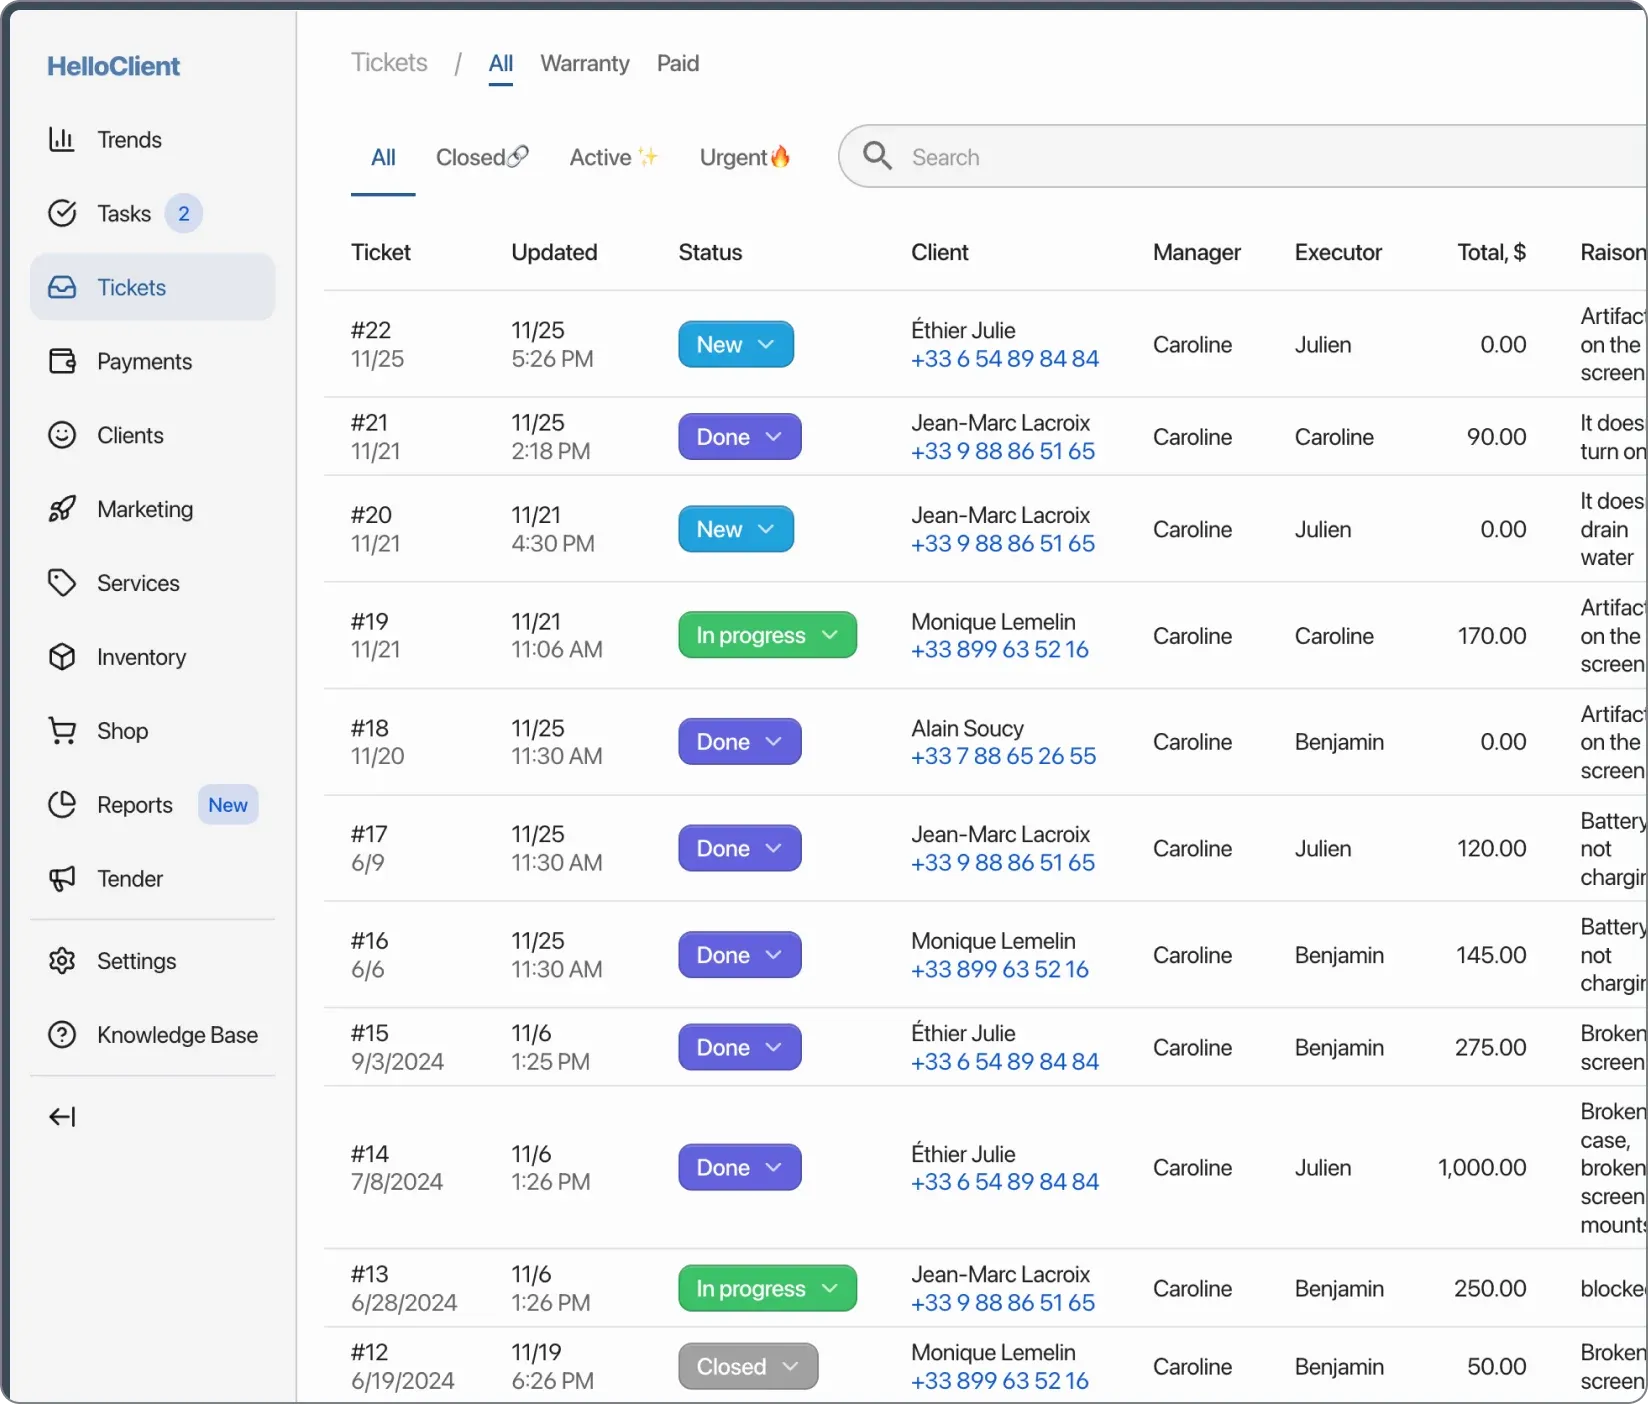Screen dimensions: 1648x1404
Task: Open the Reports page with New badge
Action: pyautogui.click(x=136, y=805)
